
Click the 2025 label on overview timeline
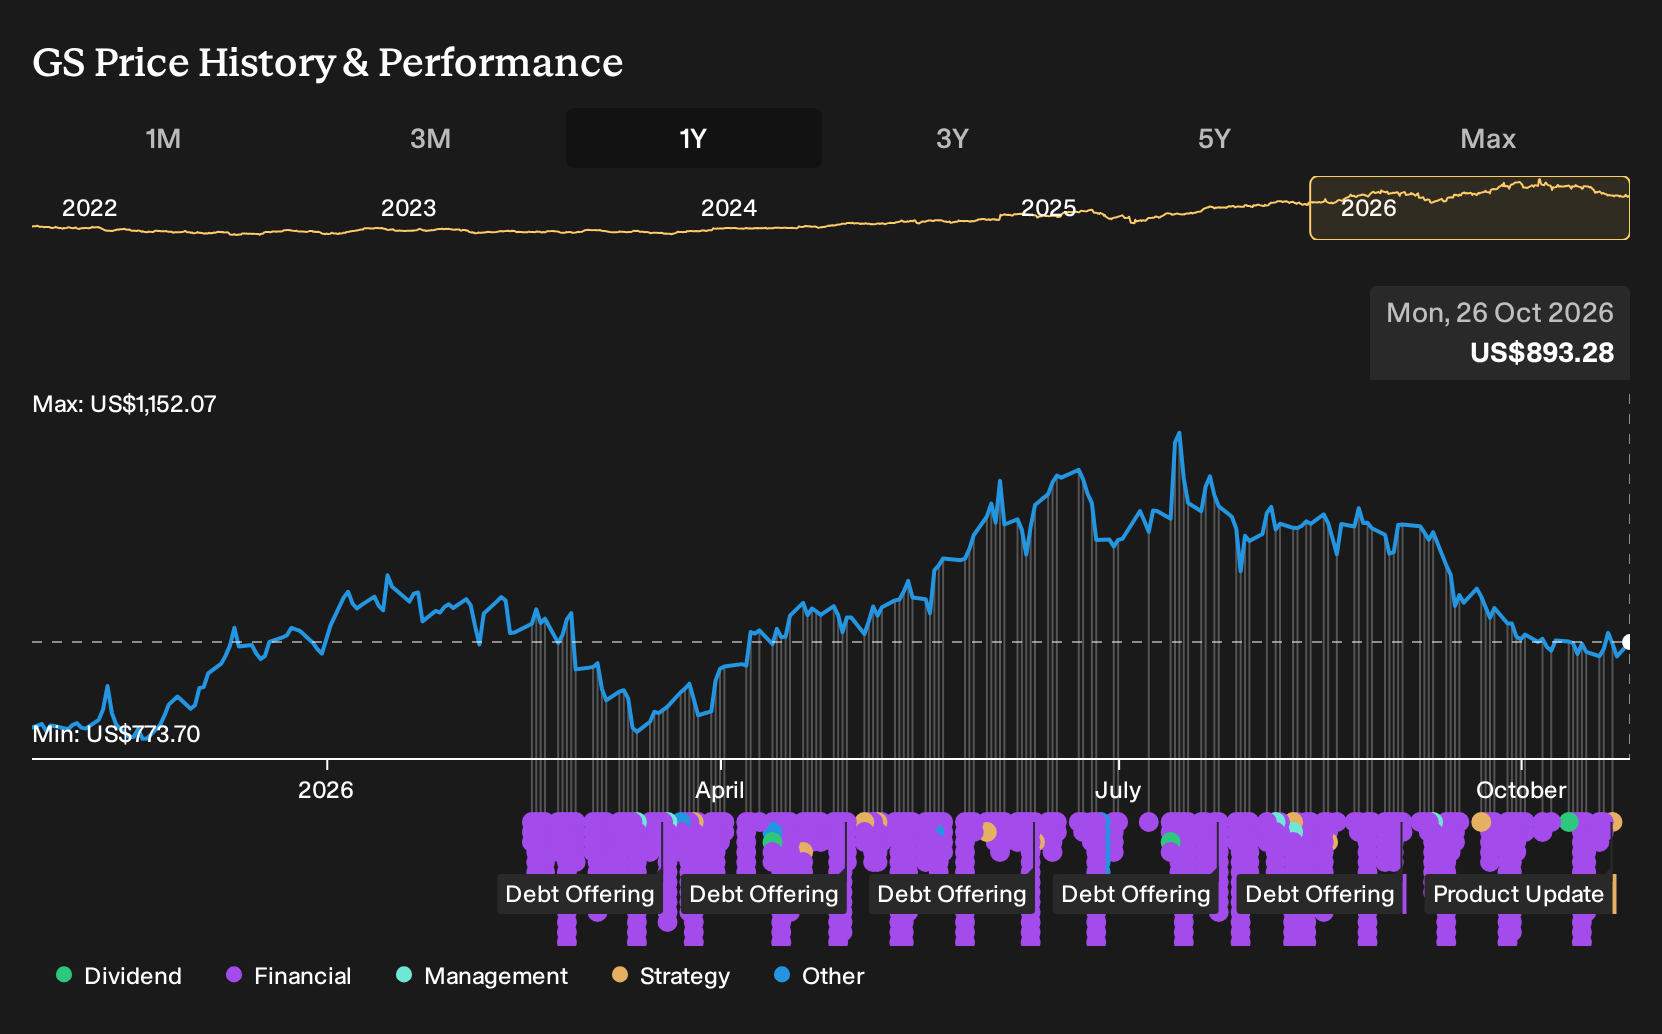(1049, 208)
